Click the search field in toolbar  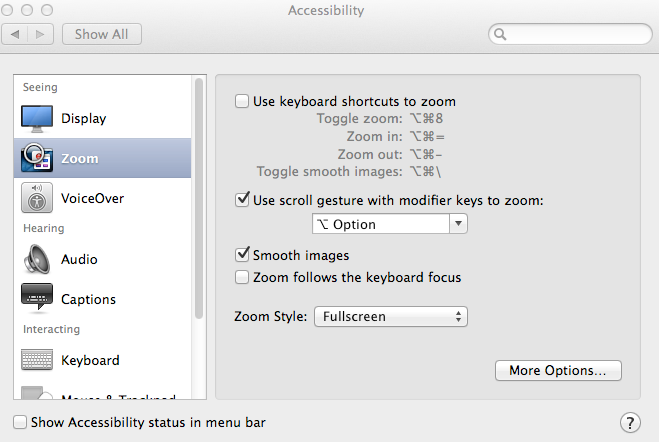[x=570, y=34]
